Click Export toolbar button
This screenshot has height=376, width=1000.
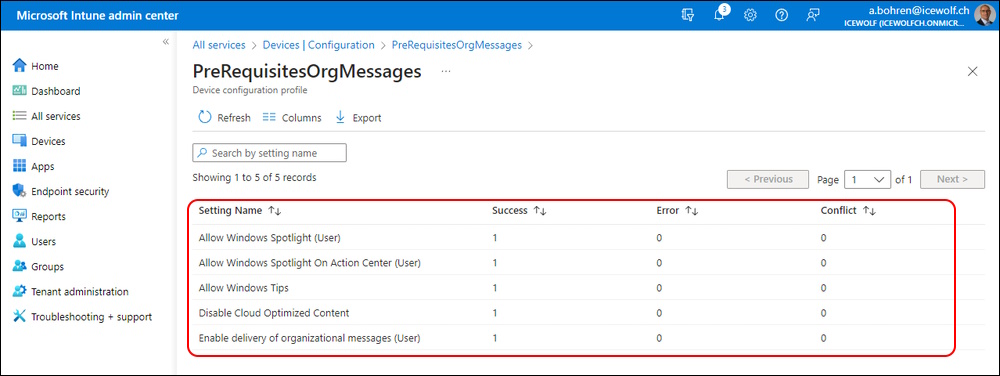(x=358, y=118)
